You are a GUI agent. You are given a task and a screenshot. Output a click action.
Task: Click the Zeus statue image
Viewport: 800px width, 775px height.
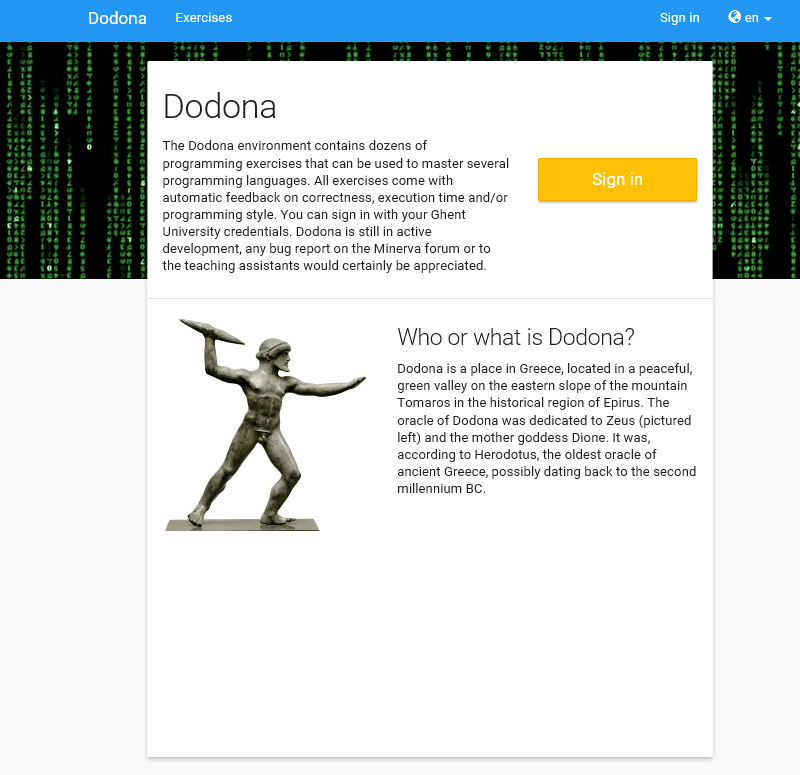click(265, 425)
